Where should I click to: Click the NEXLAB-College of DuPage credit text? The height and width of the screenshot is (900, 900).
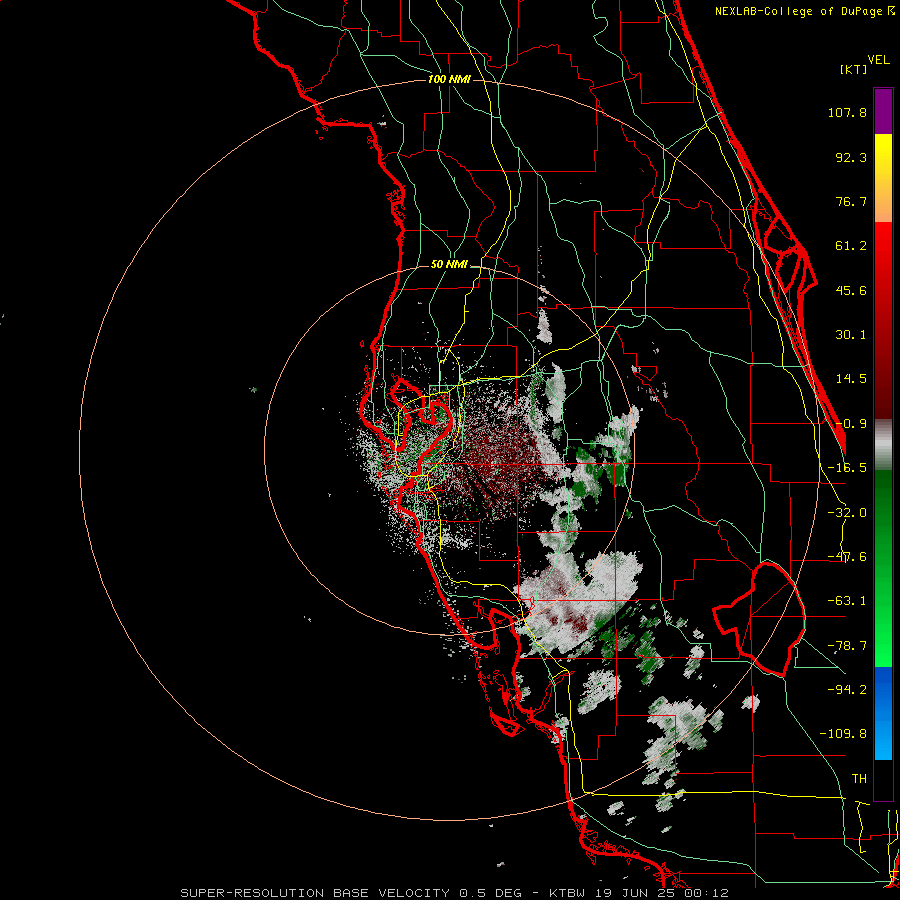coord(804,11)
